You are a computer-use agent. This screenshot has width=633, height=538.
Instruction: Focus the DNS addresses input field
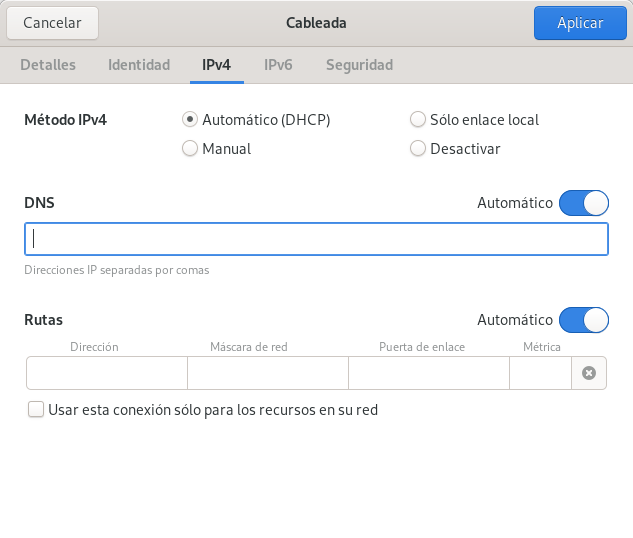(x=316, y=239)
